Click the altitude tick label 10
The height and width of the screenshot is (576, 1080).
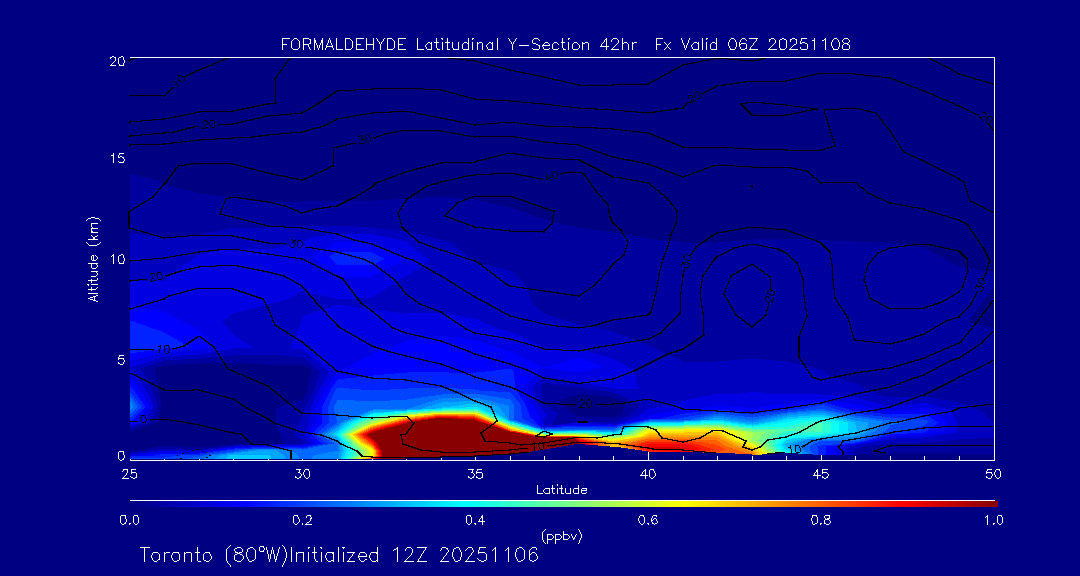(x=115, y=260)
